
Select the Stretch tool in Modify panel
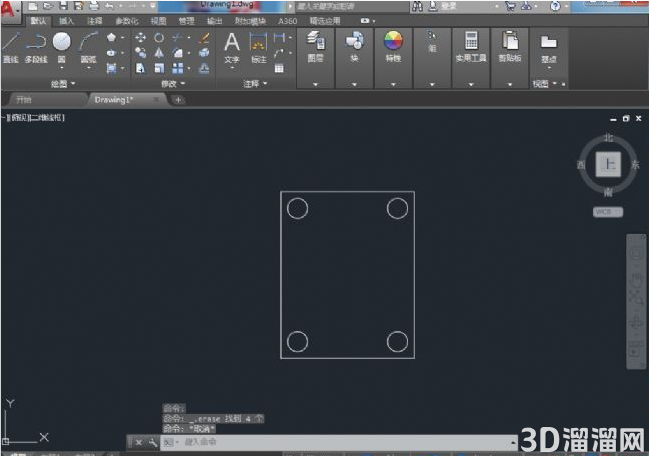click(140, 68)
